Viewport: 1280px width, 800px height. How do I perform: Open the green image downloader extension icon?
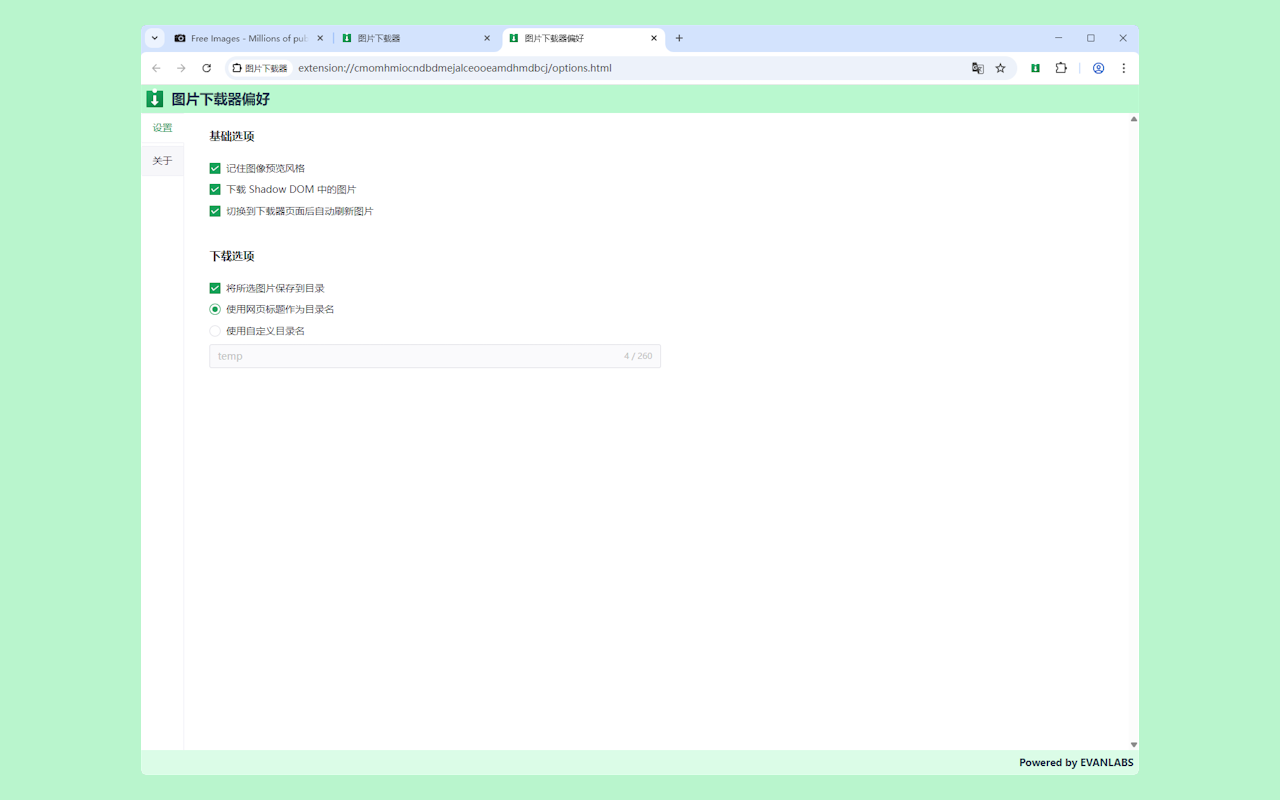click(1036, 68)
